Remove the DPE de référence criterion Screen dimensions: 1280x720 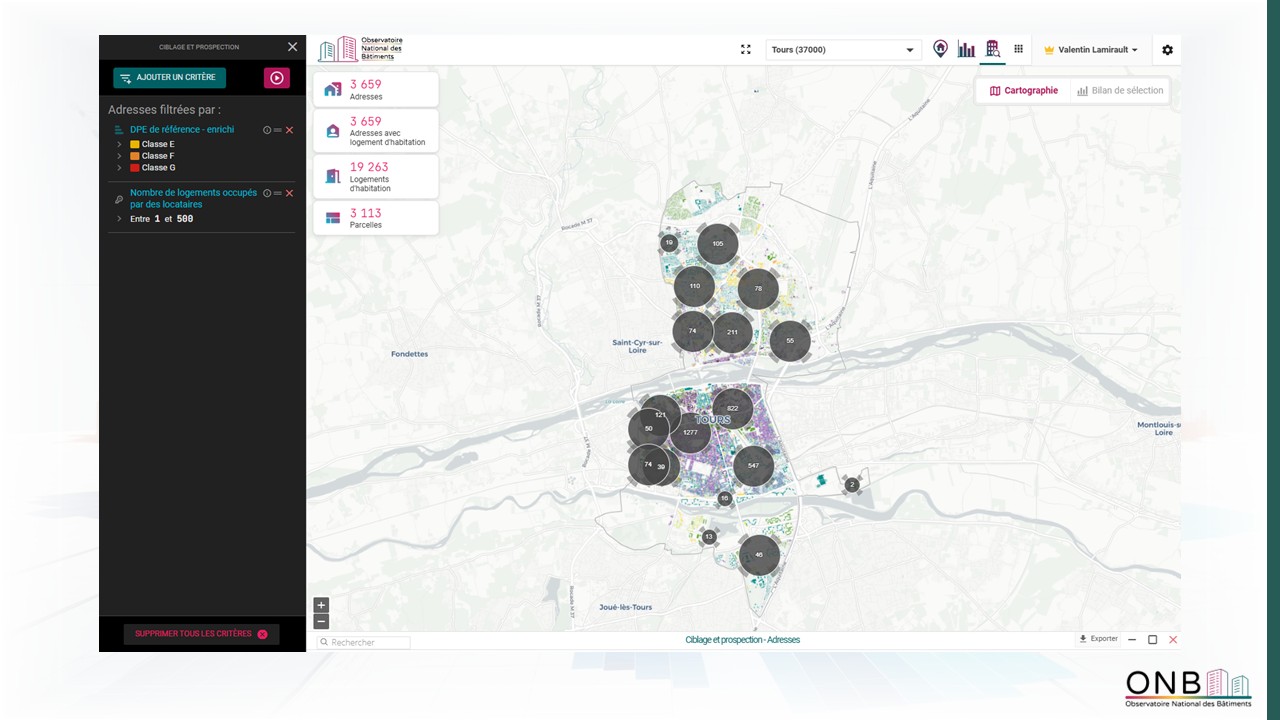pyautogui.click(x=290, y=130)
